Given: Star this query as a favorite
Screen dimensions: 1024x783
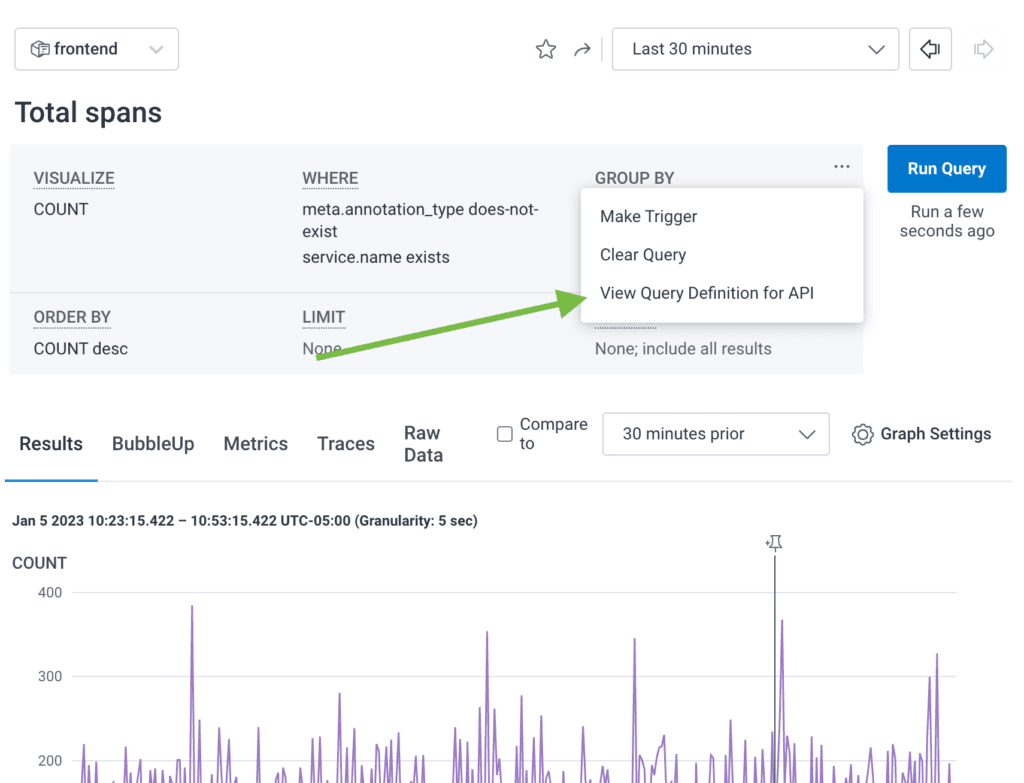Looking at the screenshot, I should point(545,49).
